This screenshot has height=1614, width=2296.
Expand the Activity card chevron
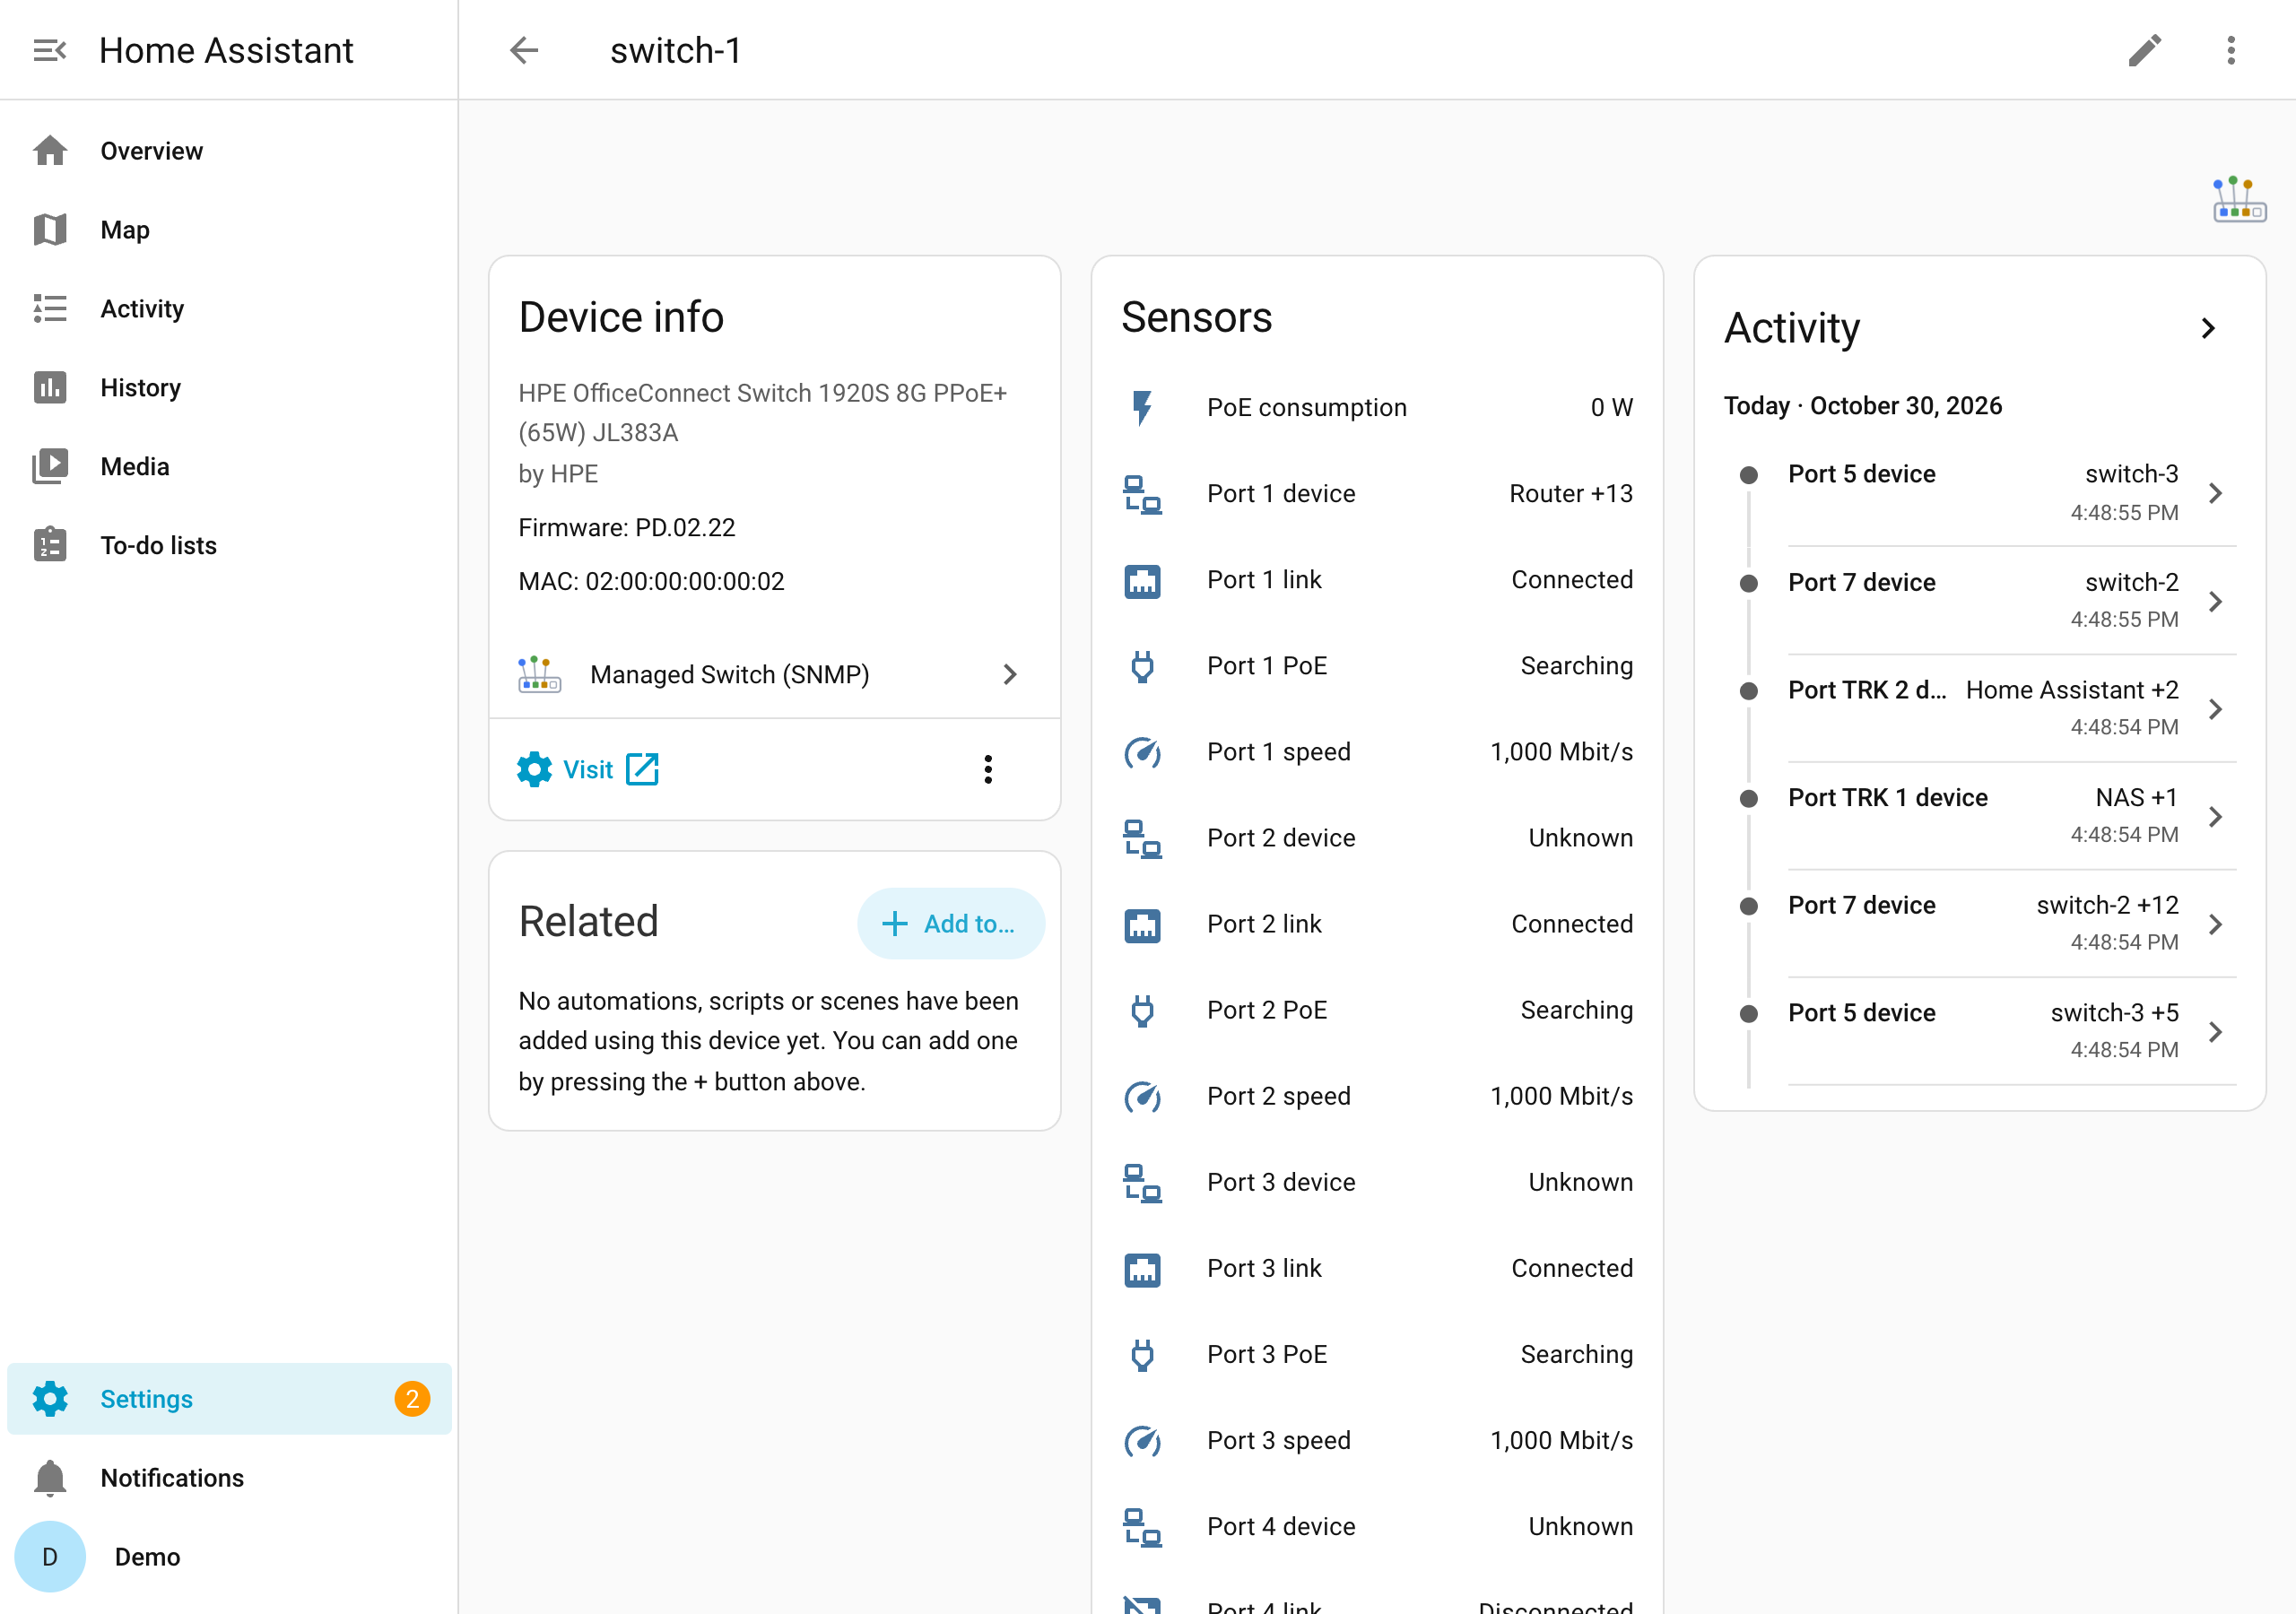2208,328
